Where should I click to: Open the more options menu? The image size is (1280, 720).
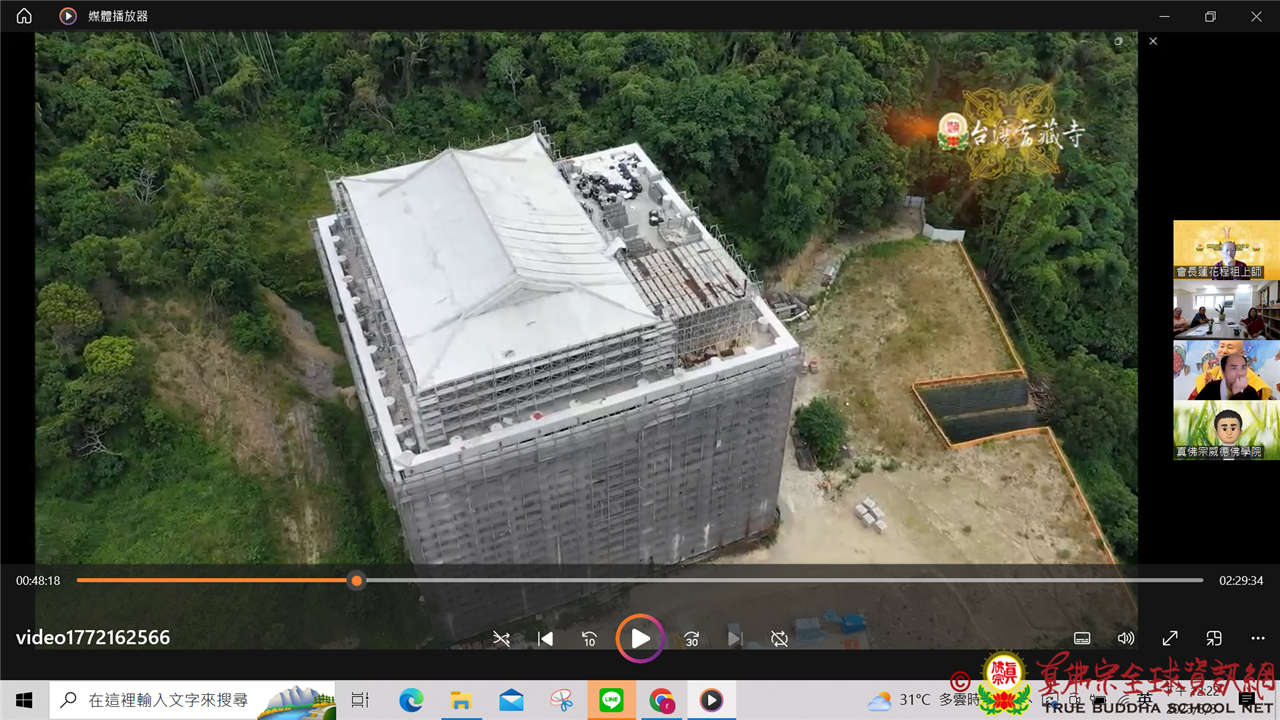[1258, 638]
